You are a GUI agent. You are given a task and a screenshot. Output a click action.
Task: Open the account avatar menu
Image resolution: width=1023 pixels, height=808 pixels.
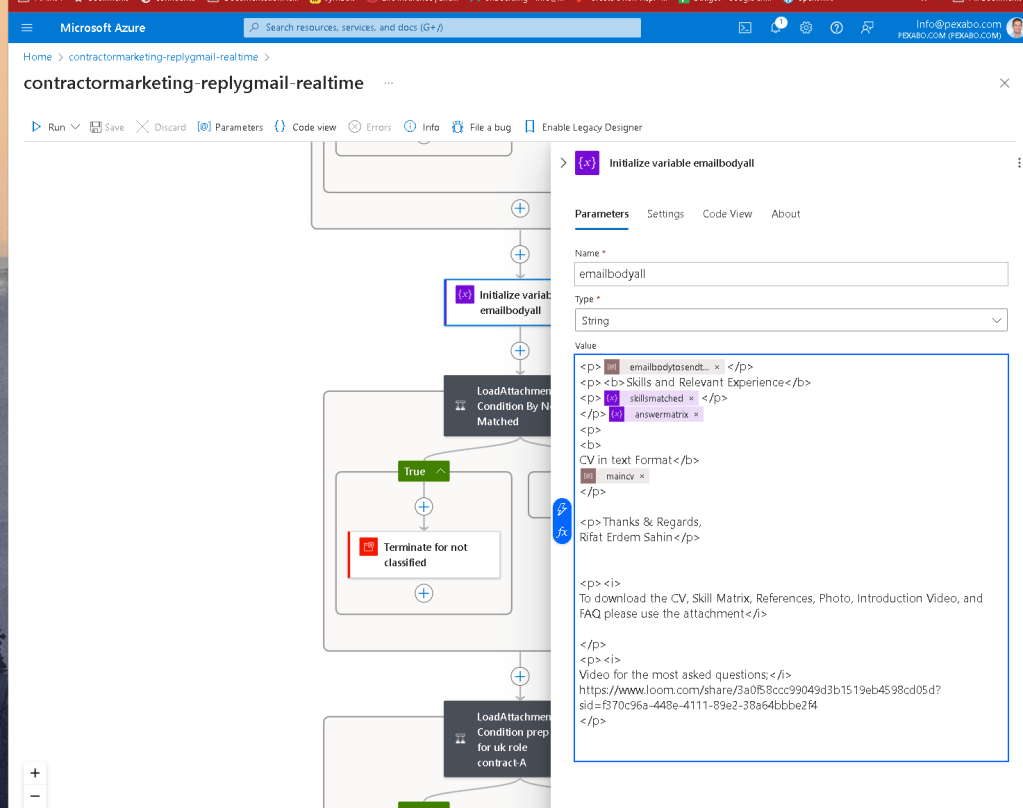(x=1015, y=28)
